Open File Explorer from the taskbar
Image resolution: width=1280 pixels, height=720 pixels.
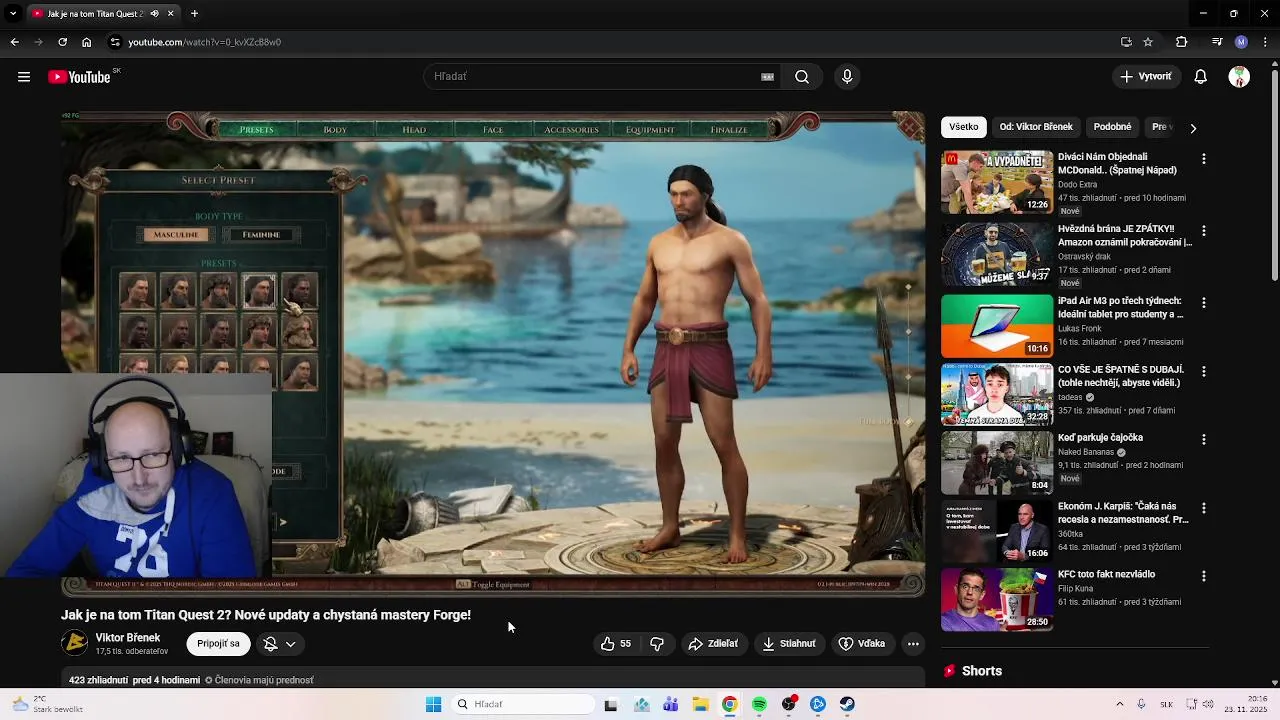coord(701,704)
